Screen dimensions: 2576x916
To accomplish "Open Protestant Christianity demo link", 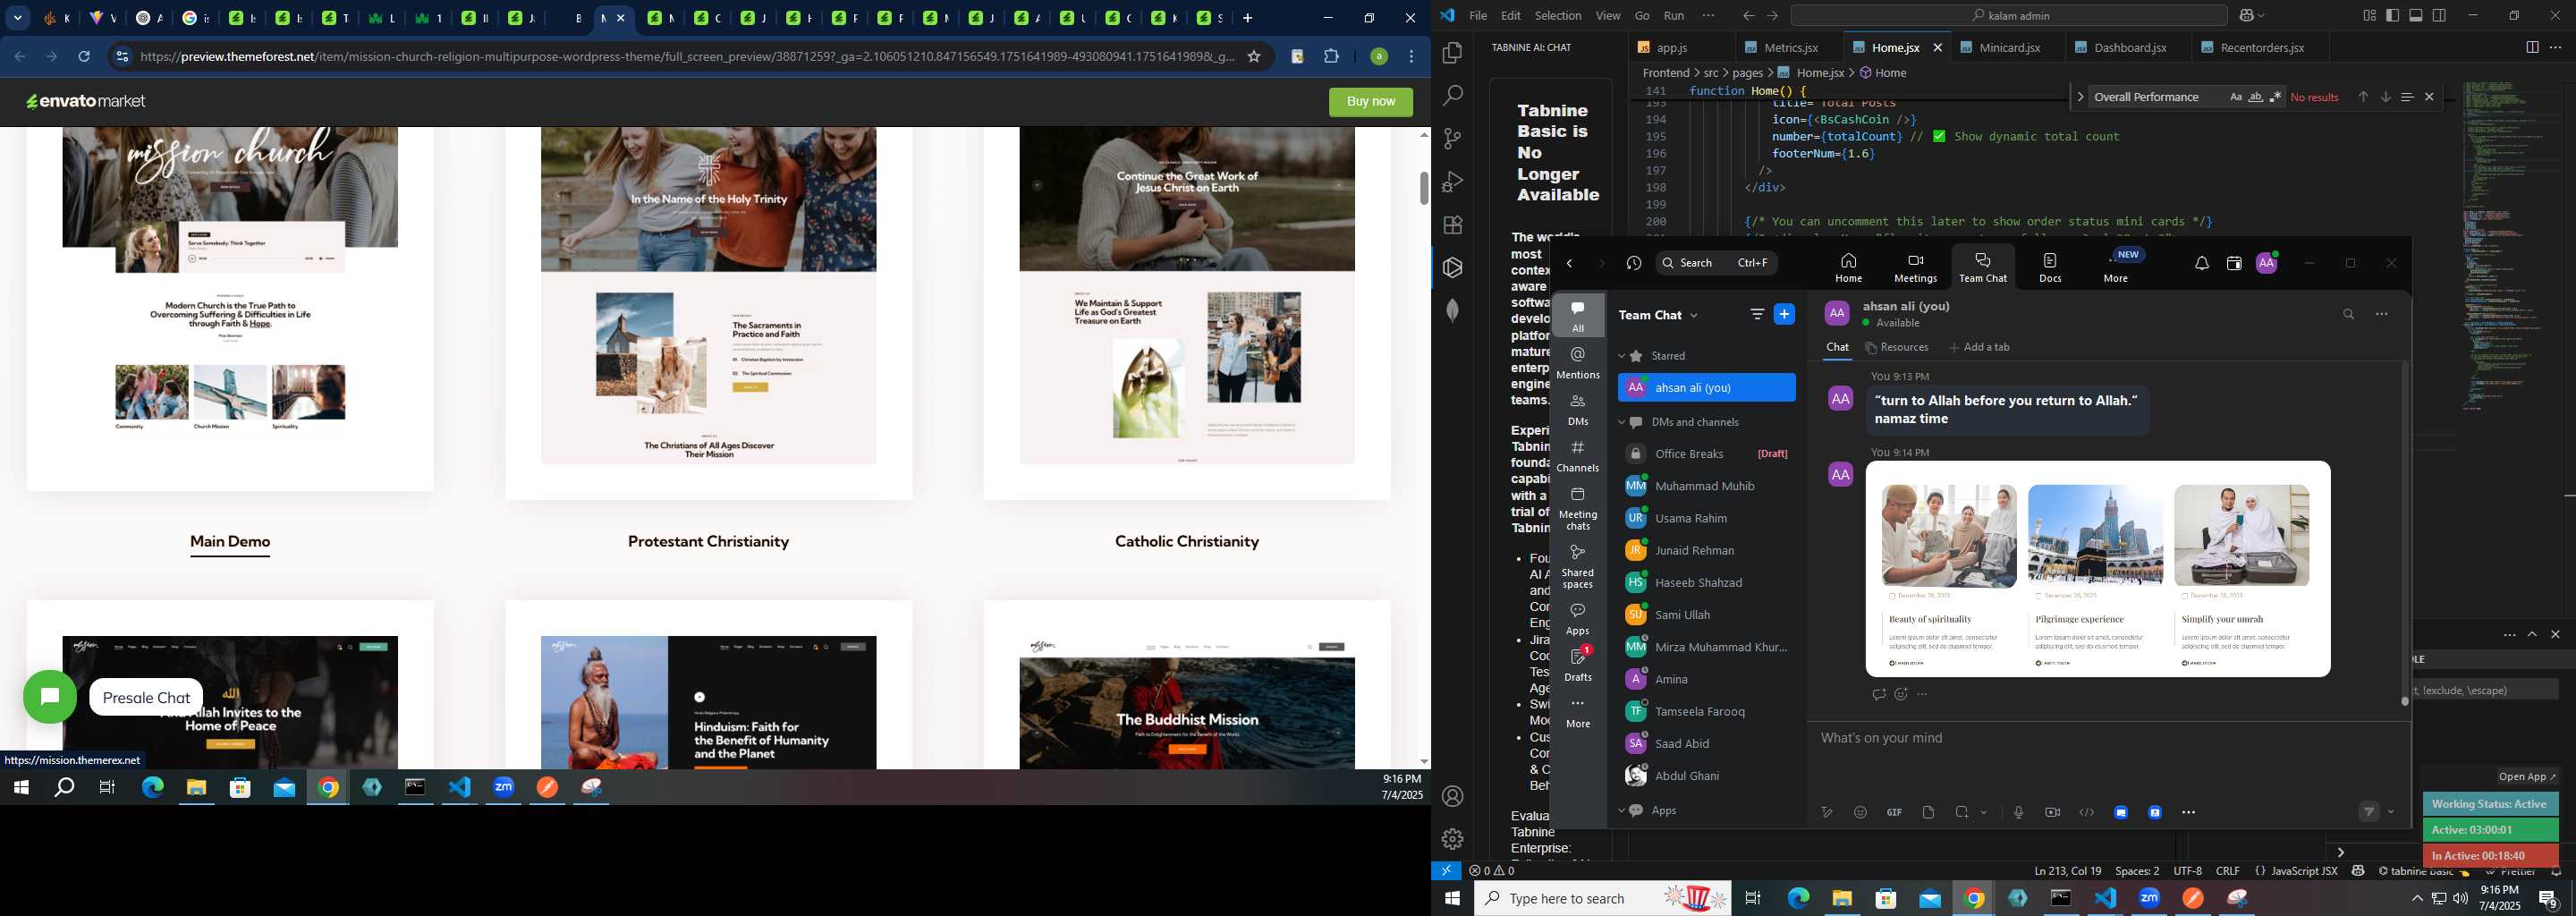I will click(x=708, y=542).
